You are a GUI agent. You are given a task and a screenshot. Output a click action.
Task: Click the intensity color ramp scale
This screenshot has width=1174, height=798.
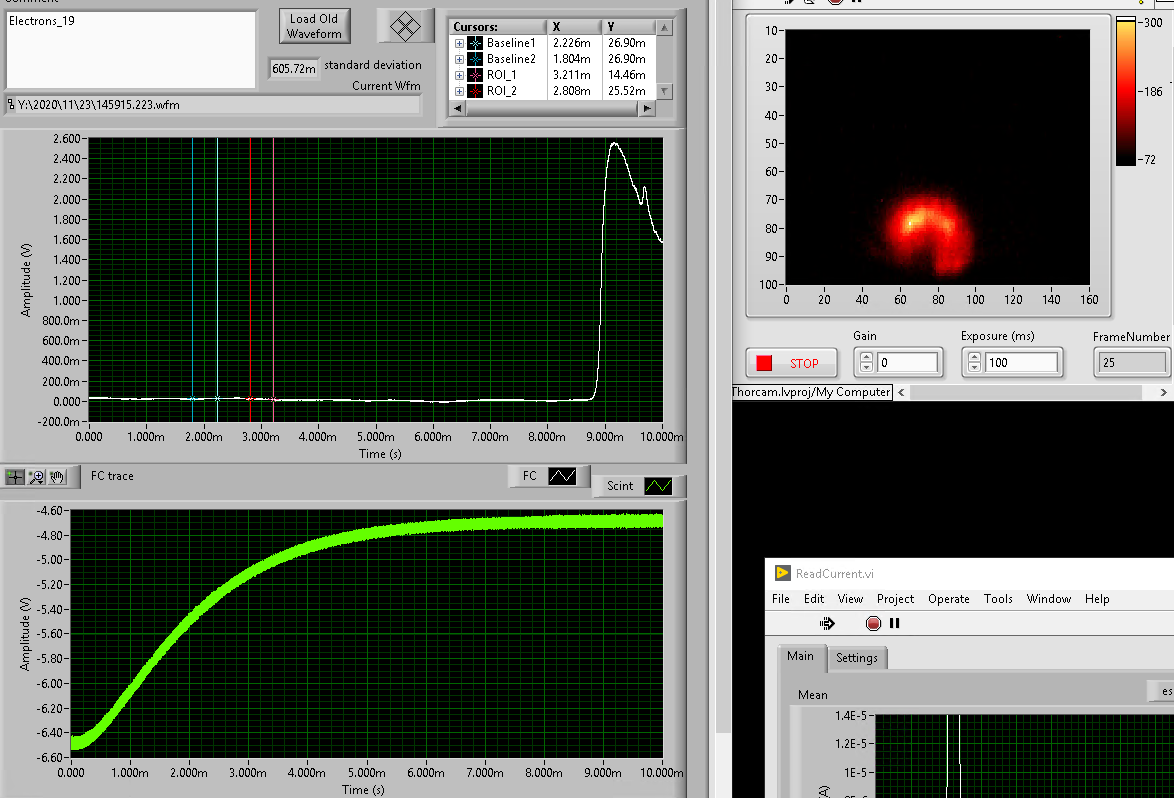[x=1126, y=90]
